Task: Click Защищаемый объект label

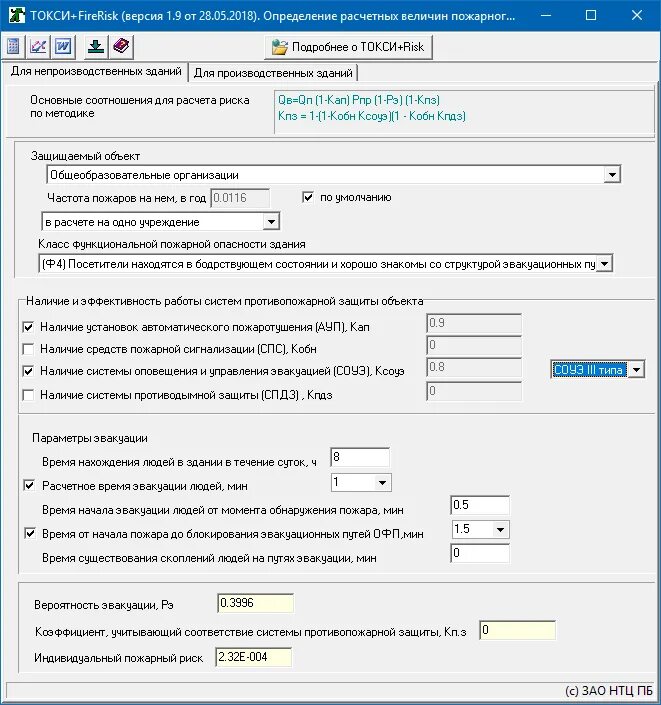Action: pyautogui.click(x=85, y=156)
